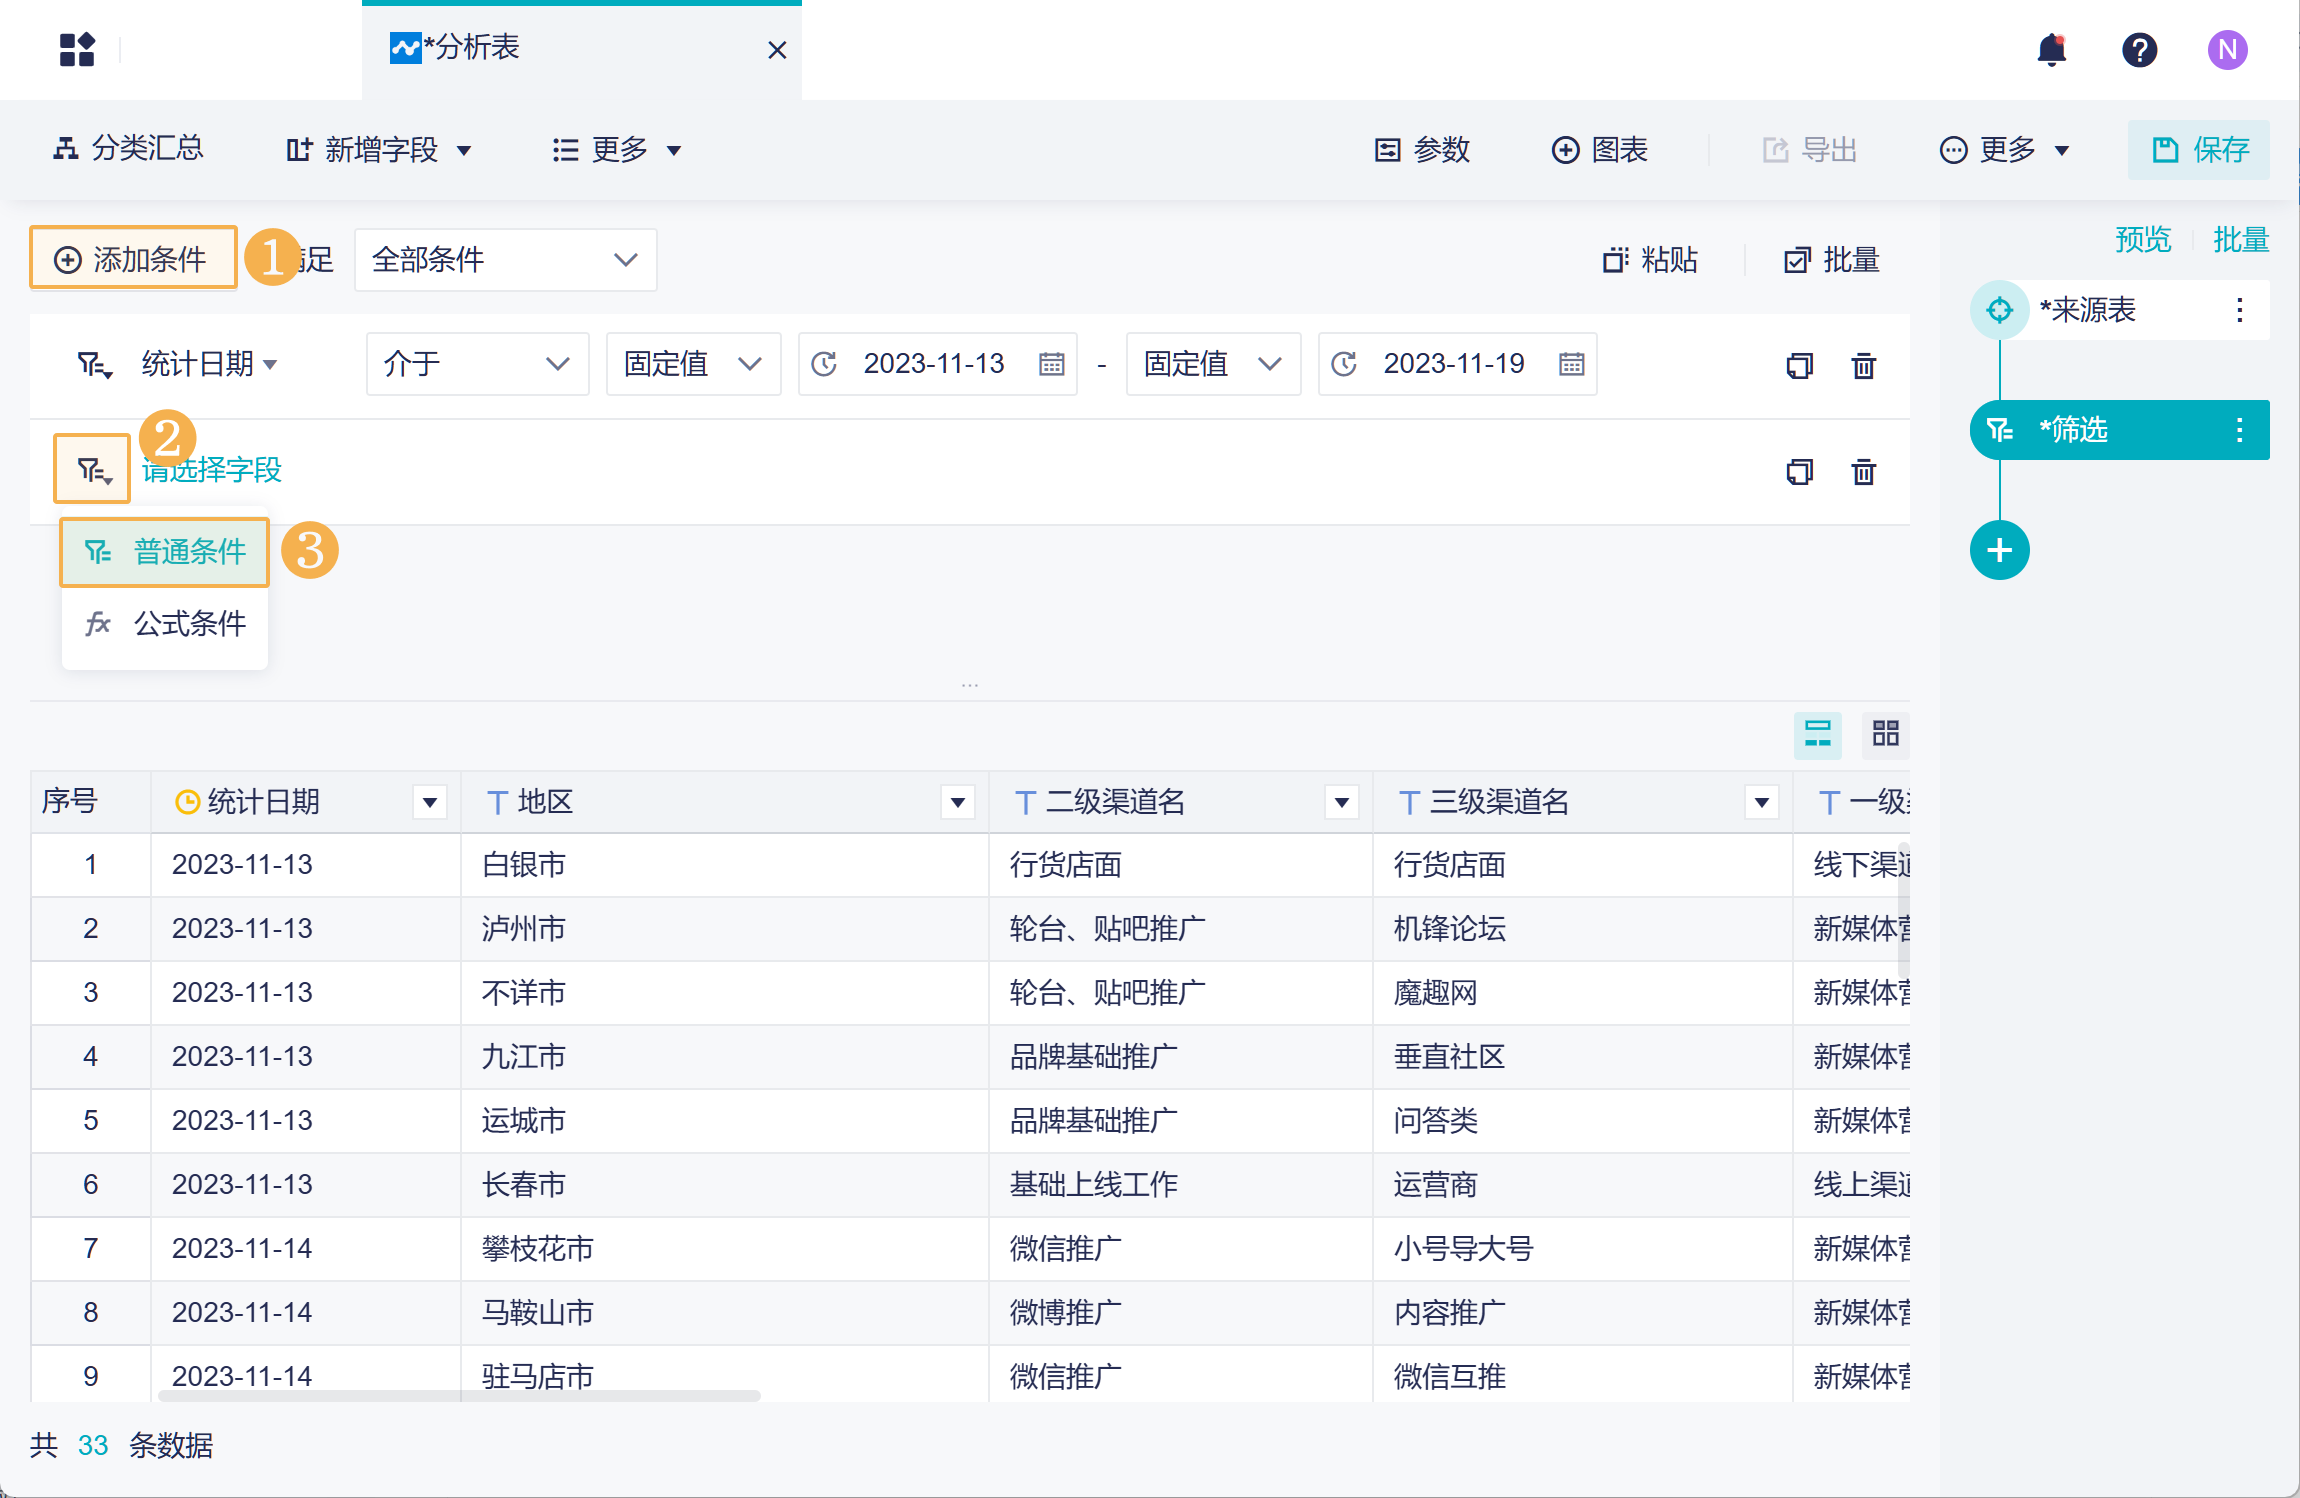
Task: Switch to the grid card view layout
Action: pos(1885,734)
